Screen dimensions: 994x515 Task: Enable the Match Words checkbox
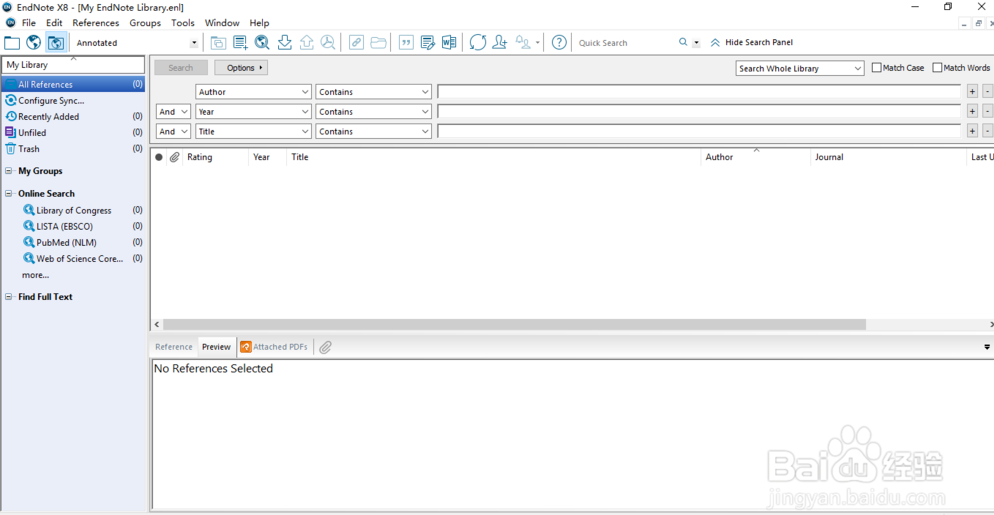937,68
